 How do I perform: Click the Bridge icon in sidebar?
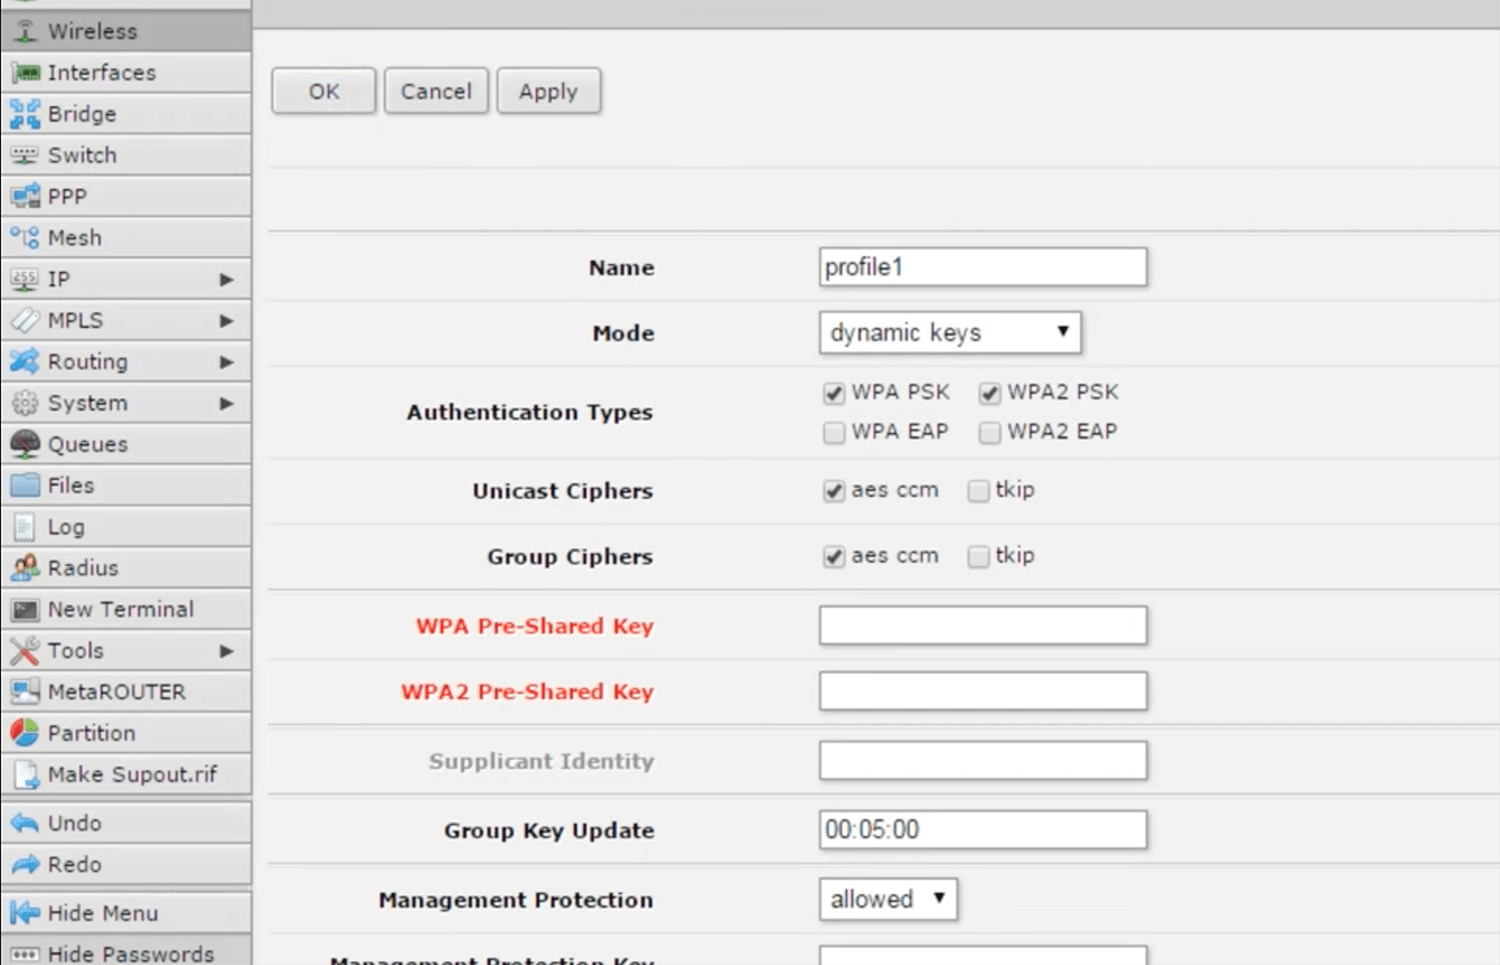[x=25, y=114]
